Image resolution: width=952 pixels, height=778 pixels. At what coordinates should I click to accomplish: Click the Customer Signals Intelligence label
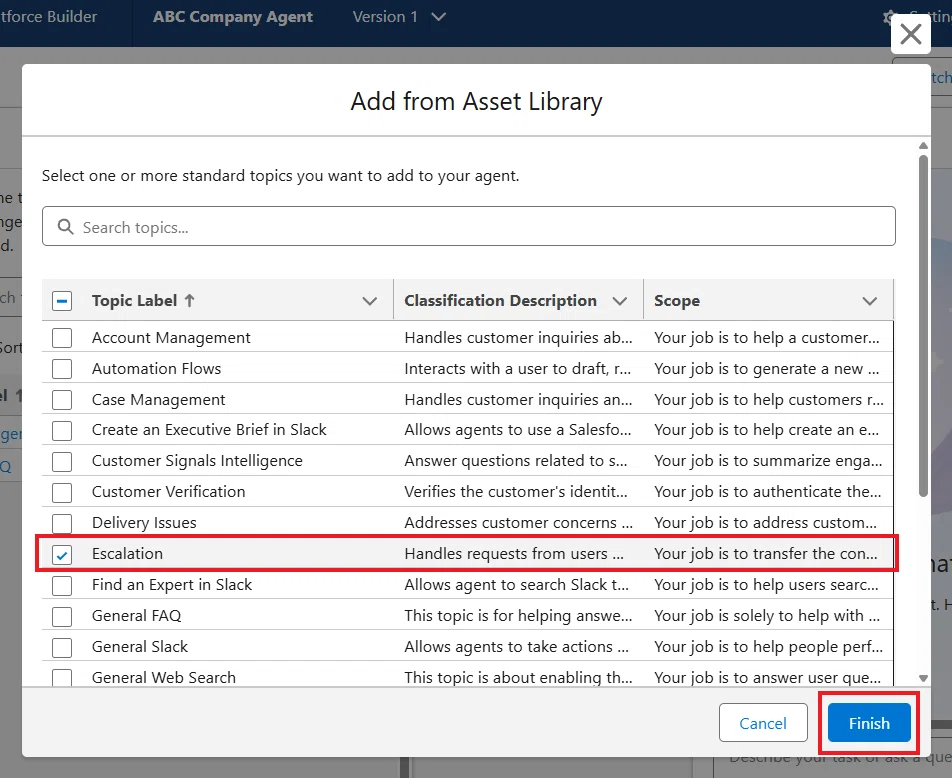pyautogui.click(x=197, y=461)
